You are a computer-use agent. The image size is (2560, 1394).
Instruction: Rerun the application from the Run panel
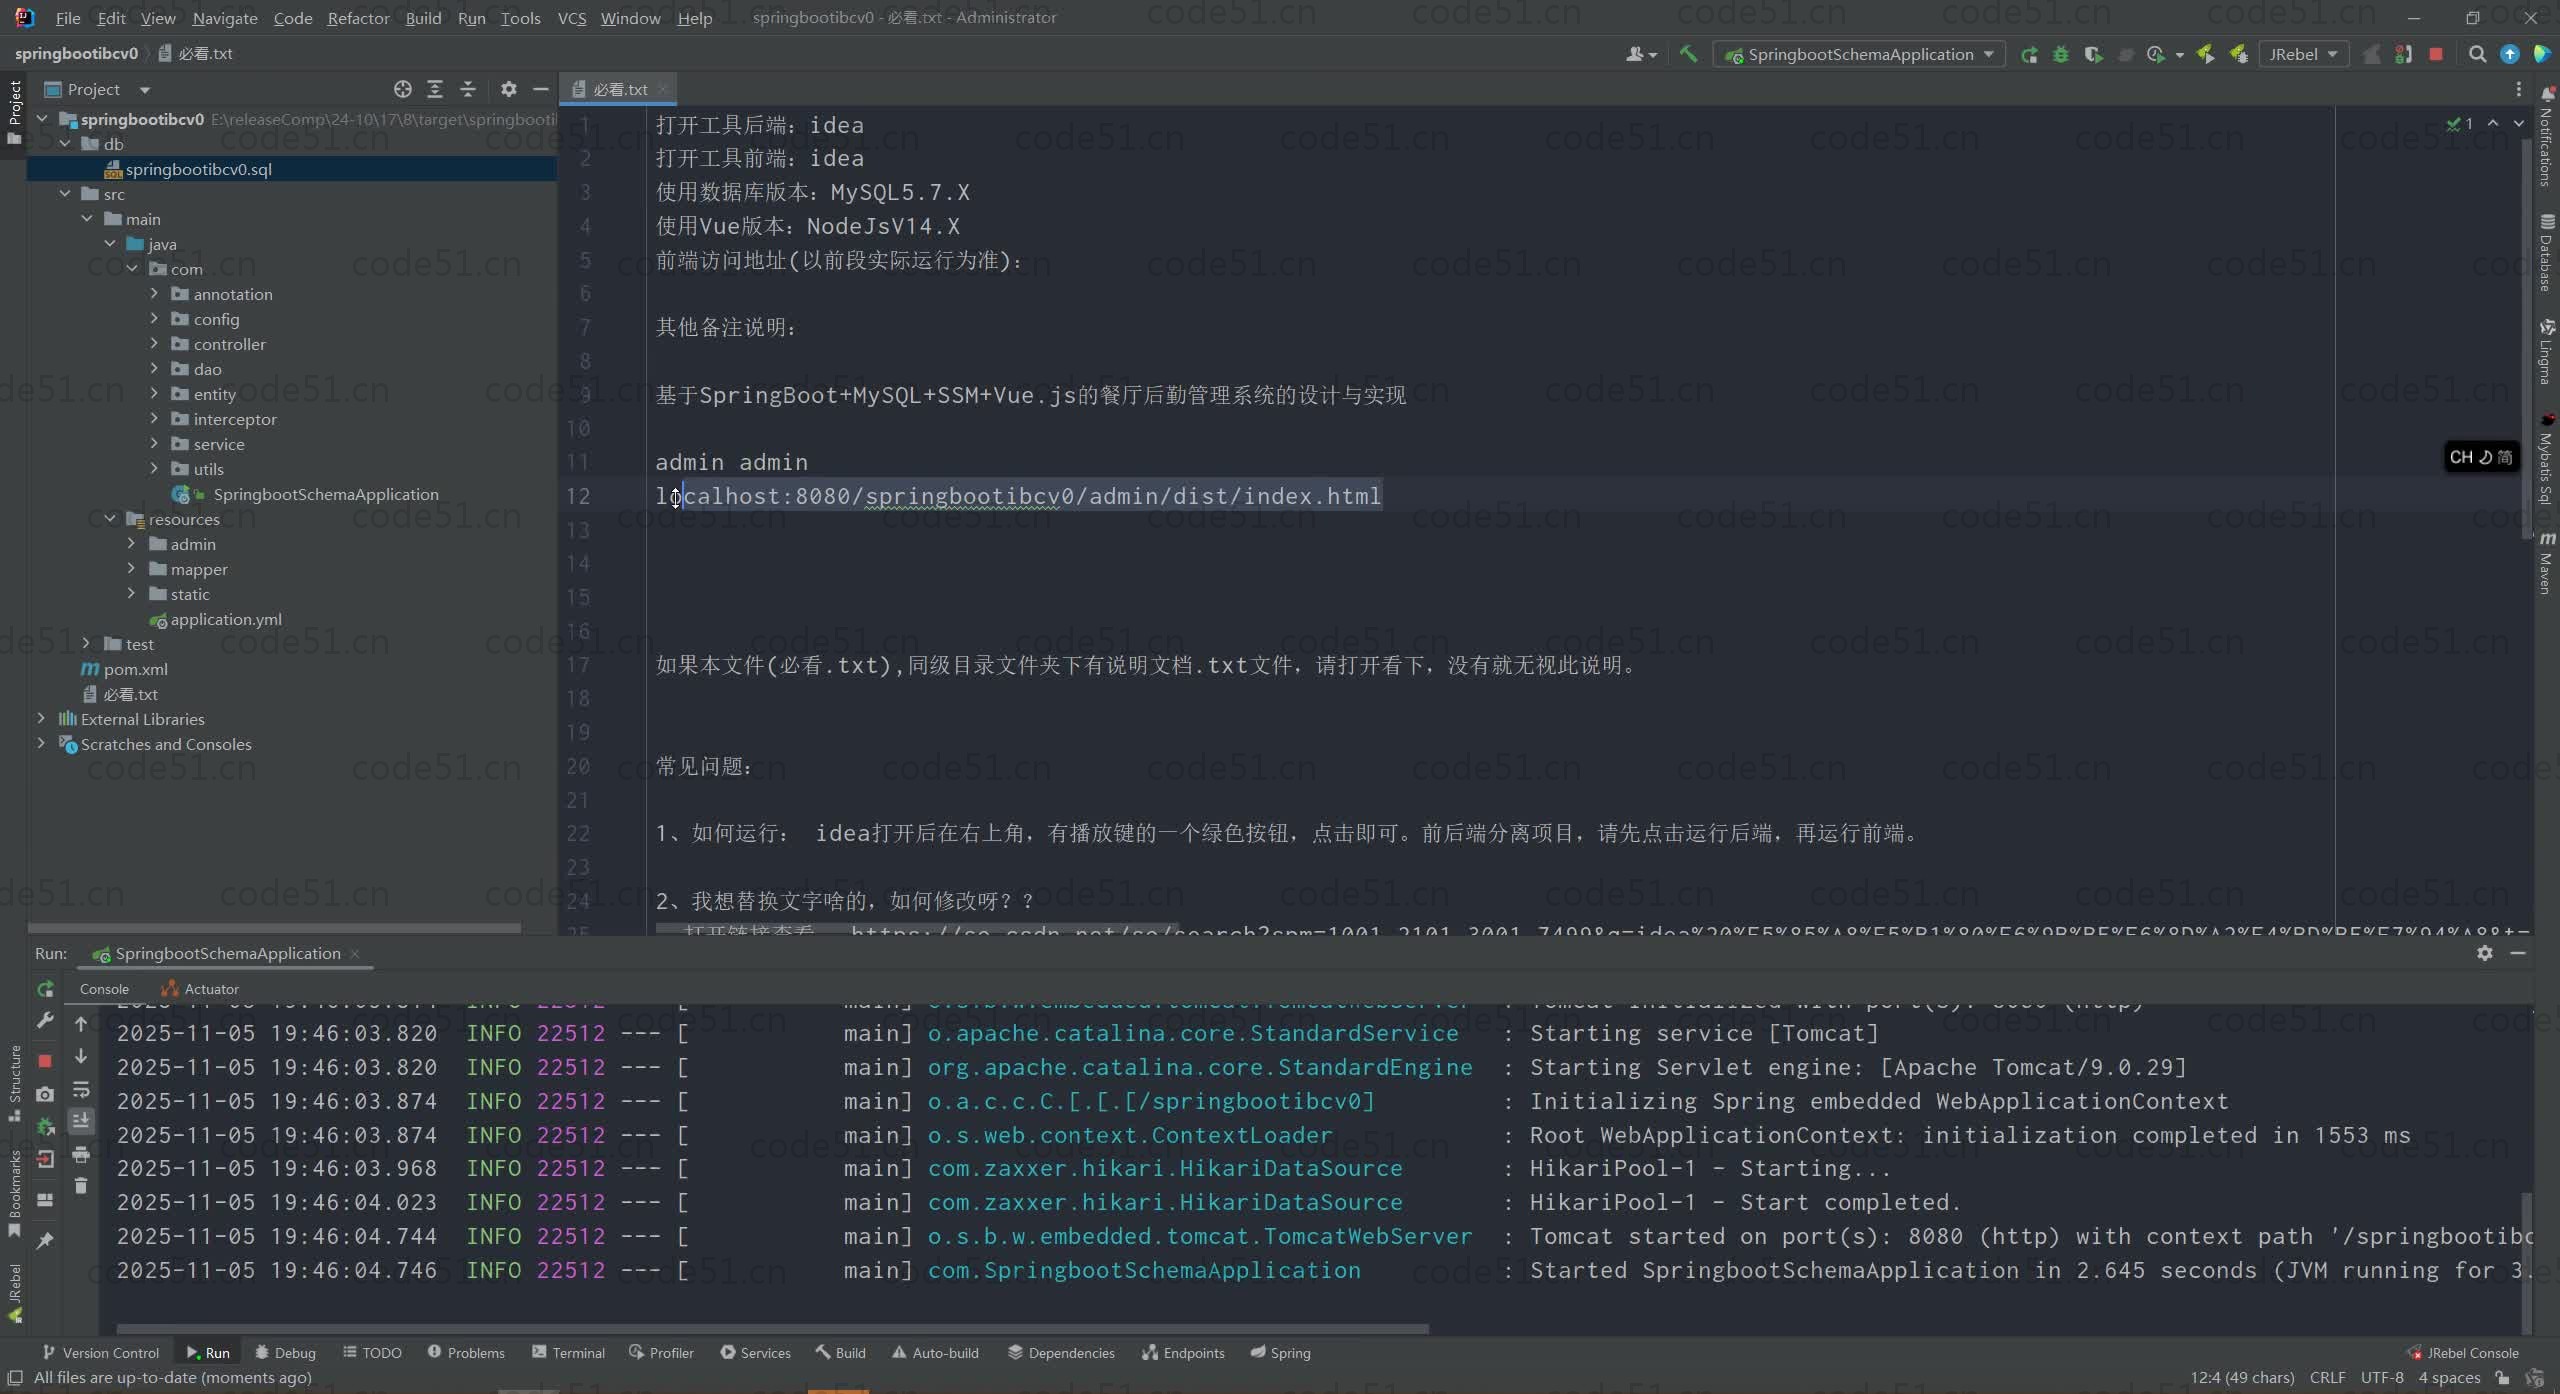tap(45, 989)
